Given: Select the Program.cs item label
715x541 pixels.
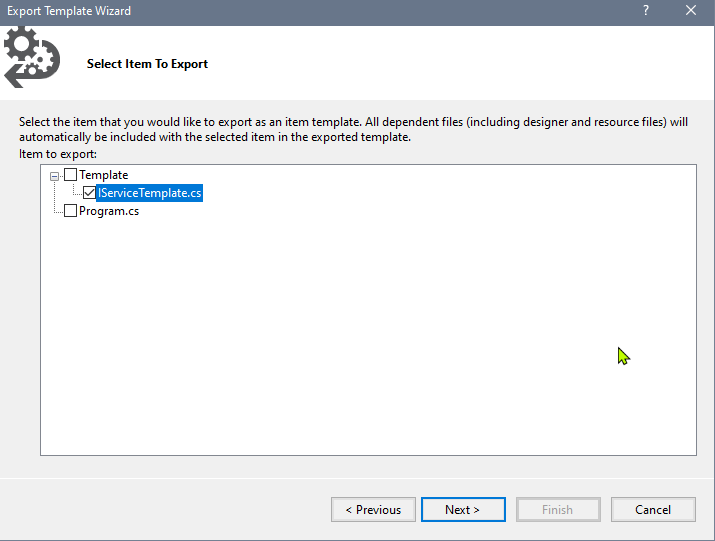Looking at the screenshot, I should tap(109, 211).
